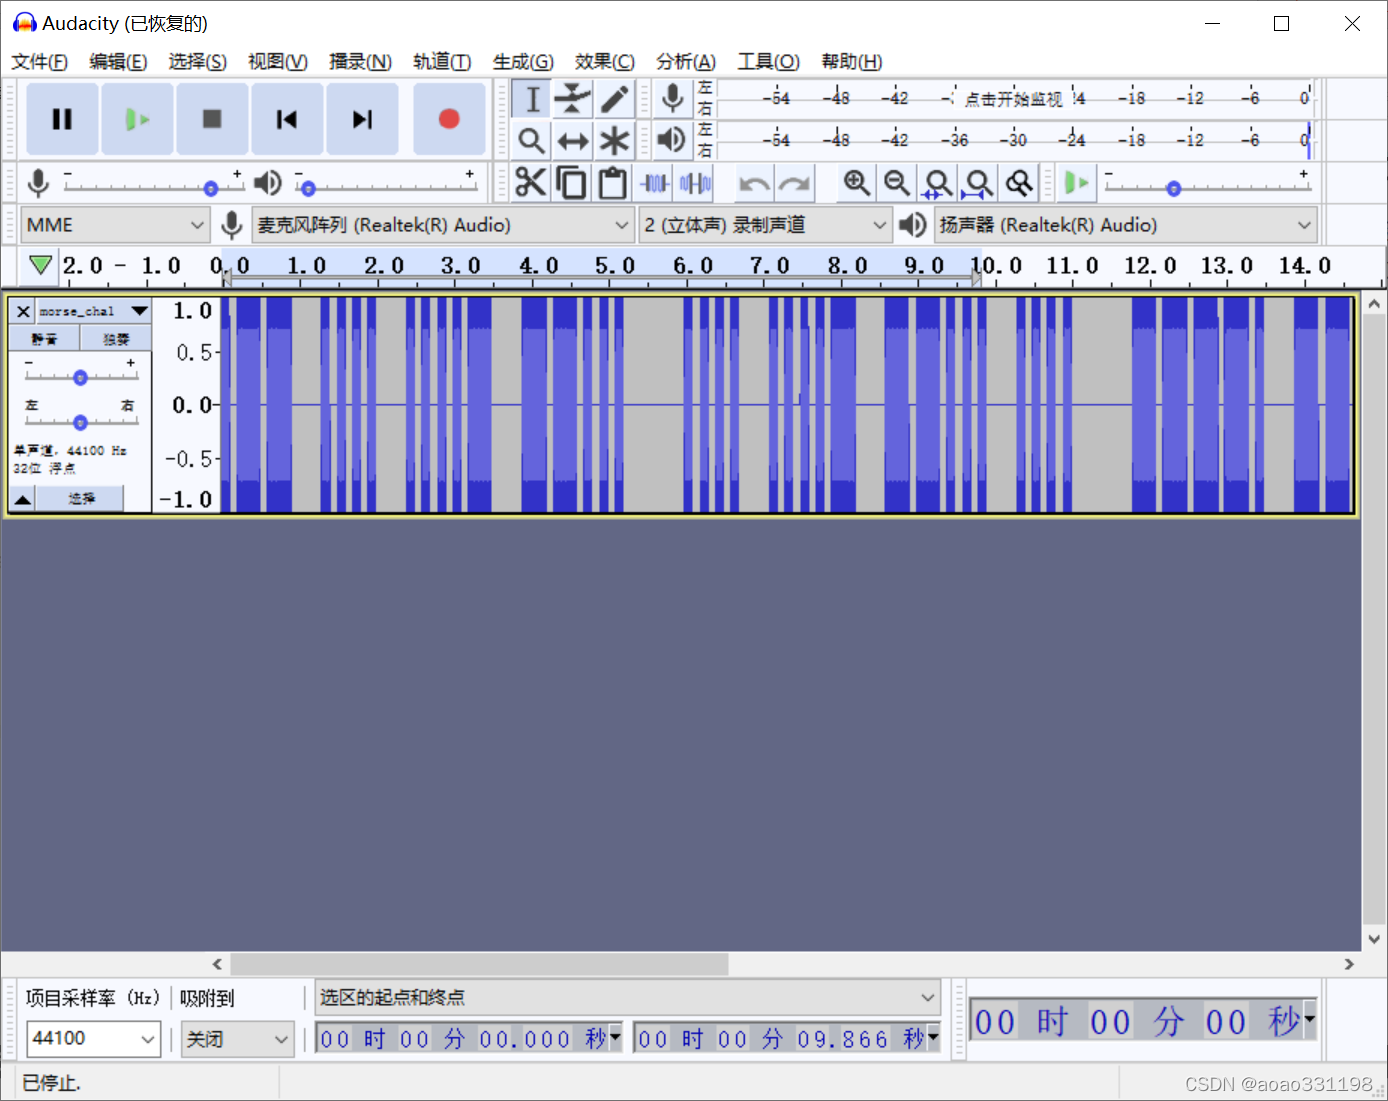Select the Zoom magnifier tool
This screenshot has width=1388, height=1101.
click(x=532, y=140)
